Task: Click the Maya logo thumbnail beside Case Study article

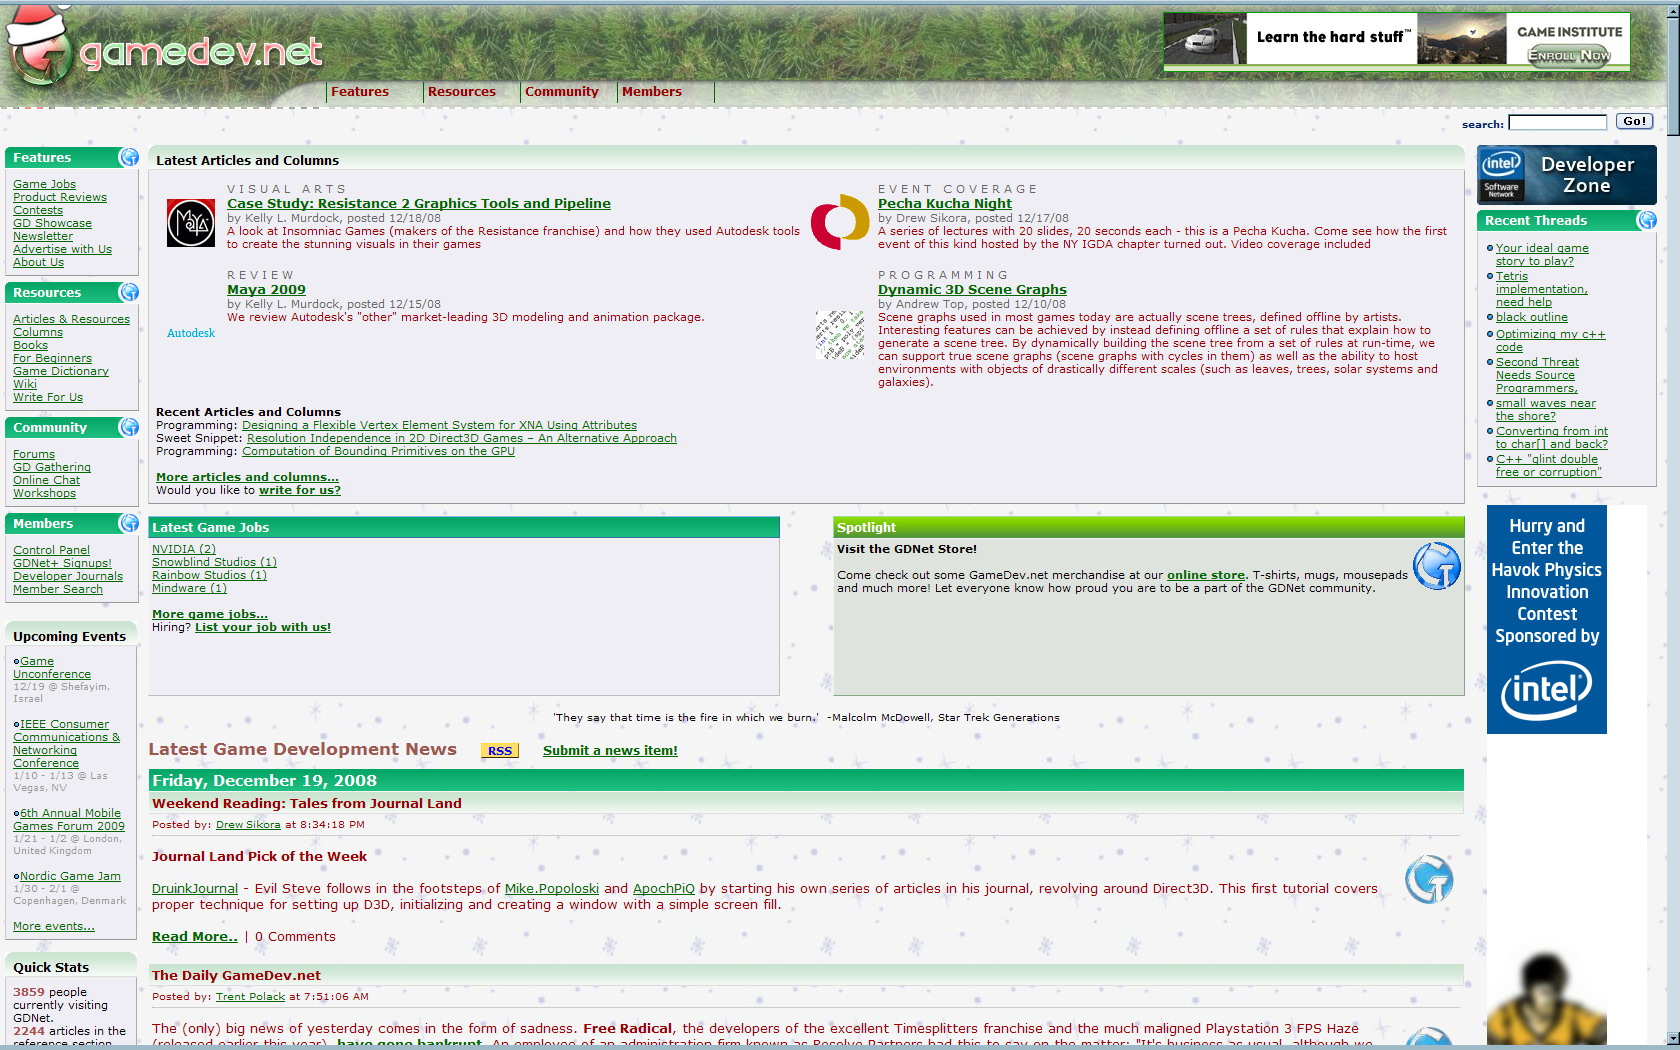Action: point(190,223)
